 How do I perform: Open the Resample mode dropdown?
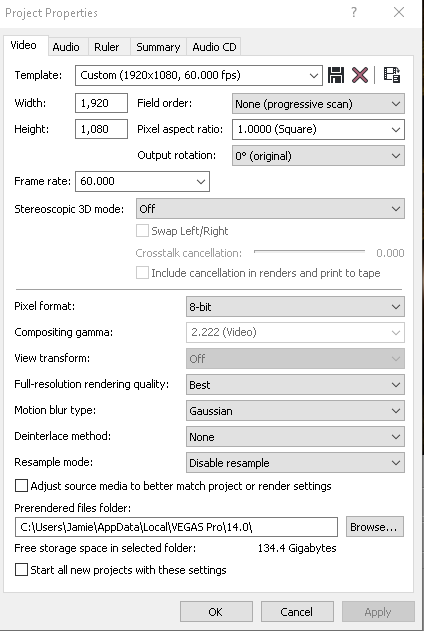click(x=295, y=463)
